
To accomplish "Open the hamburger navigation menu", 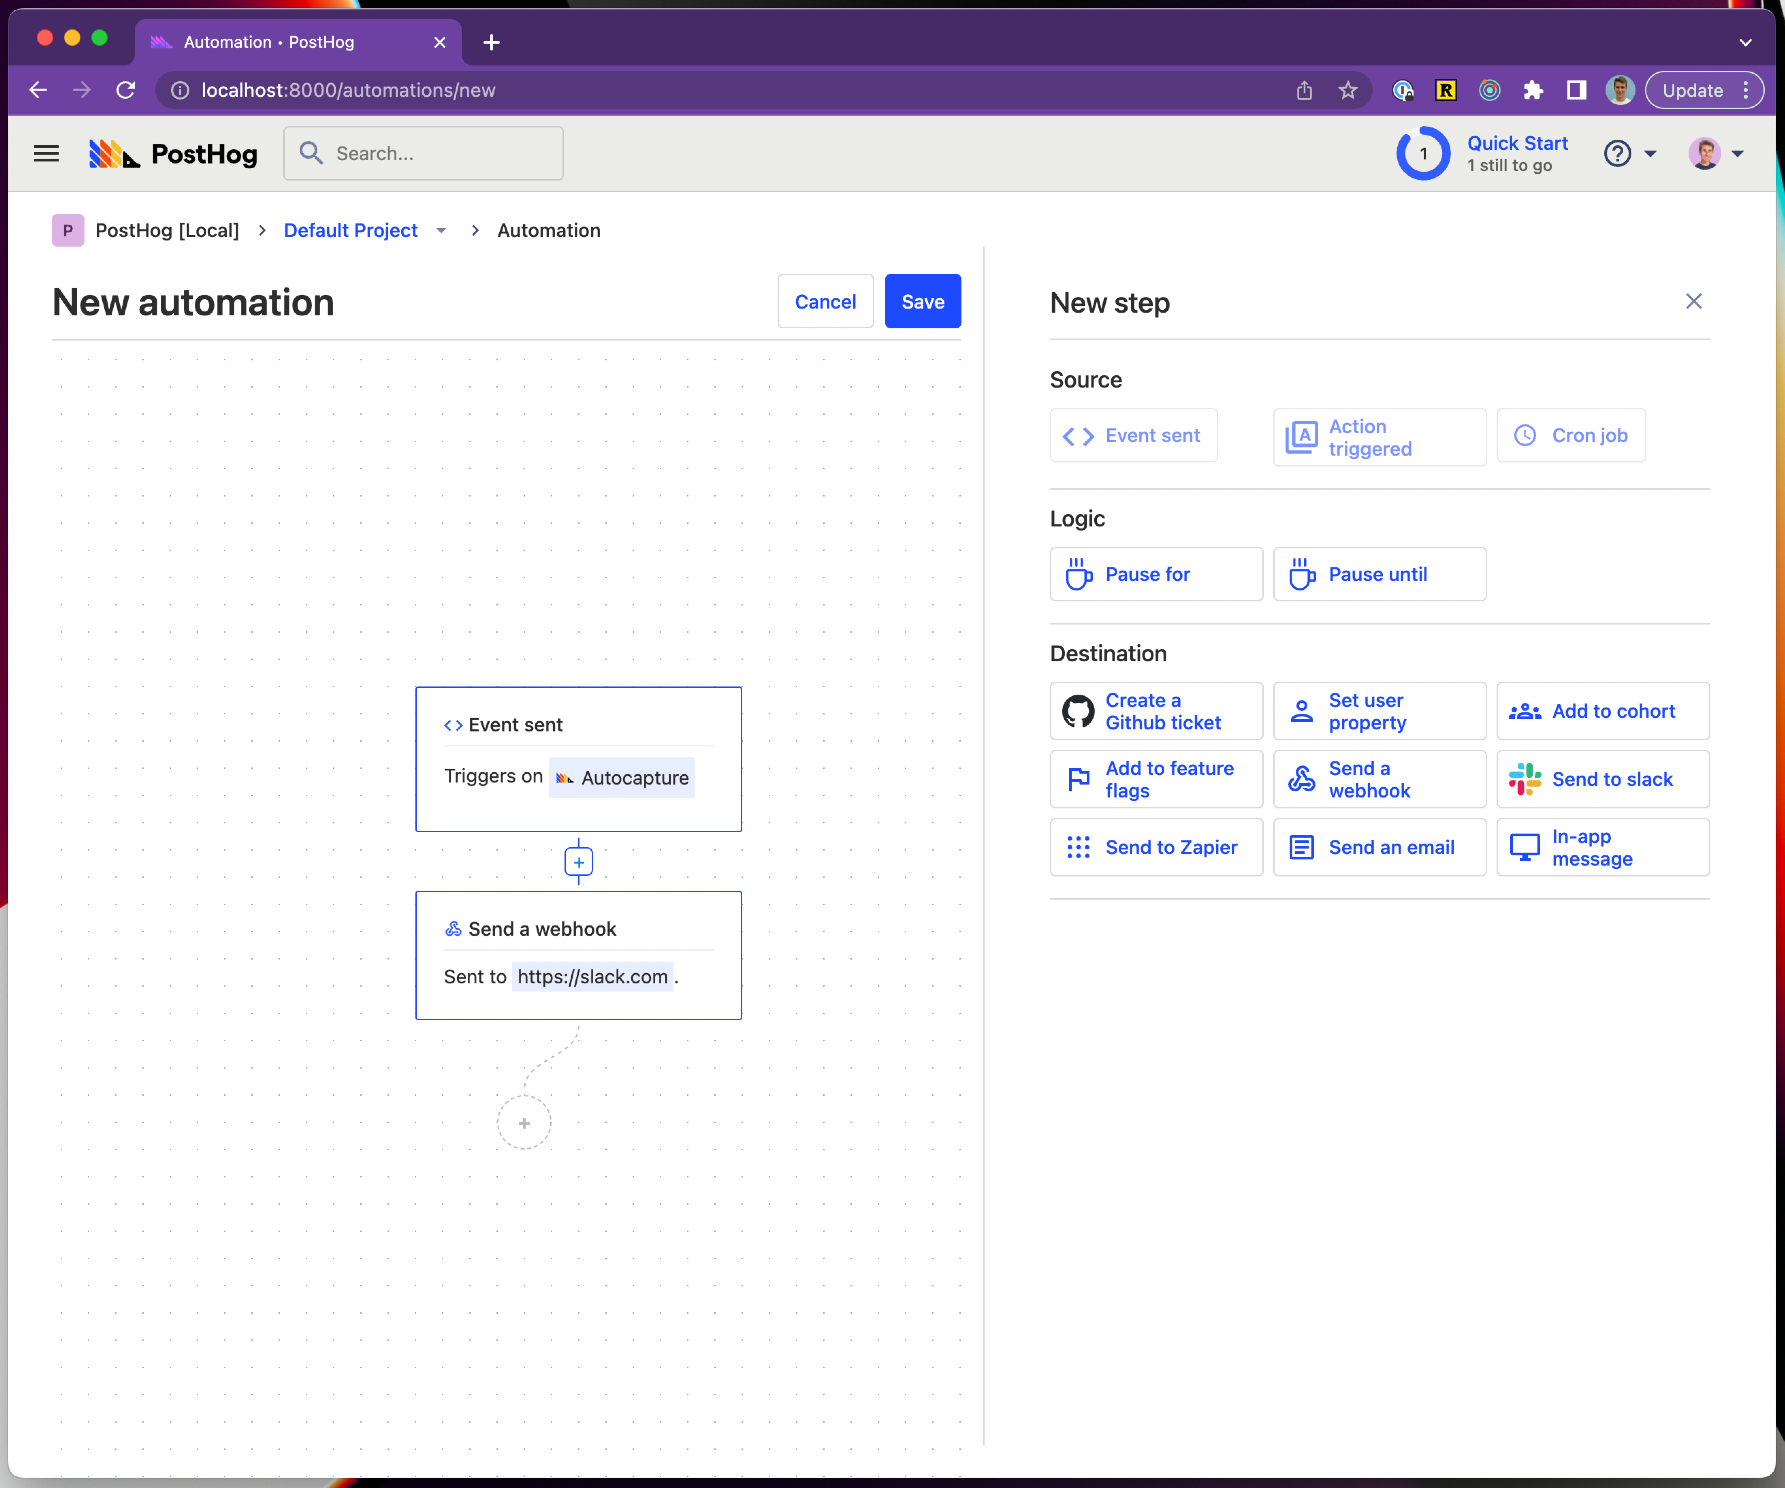I will coord(46,153).
